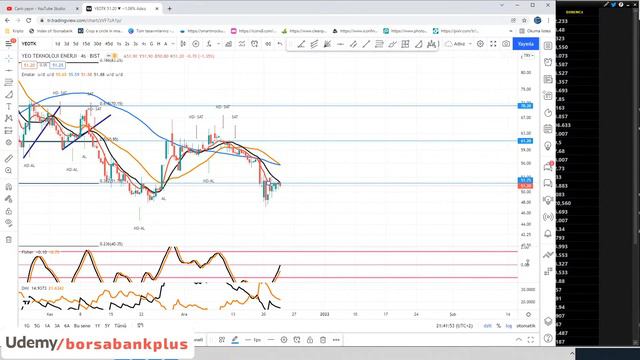This screenshot has height=360, width=640.
Task: Open the calendar icon in right sidebar
Action: click(548, 129)
